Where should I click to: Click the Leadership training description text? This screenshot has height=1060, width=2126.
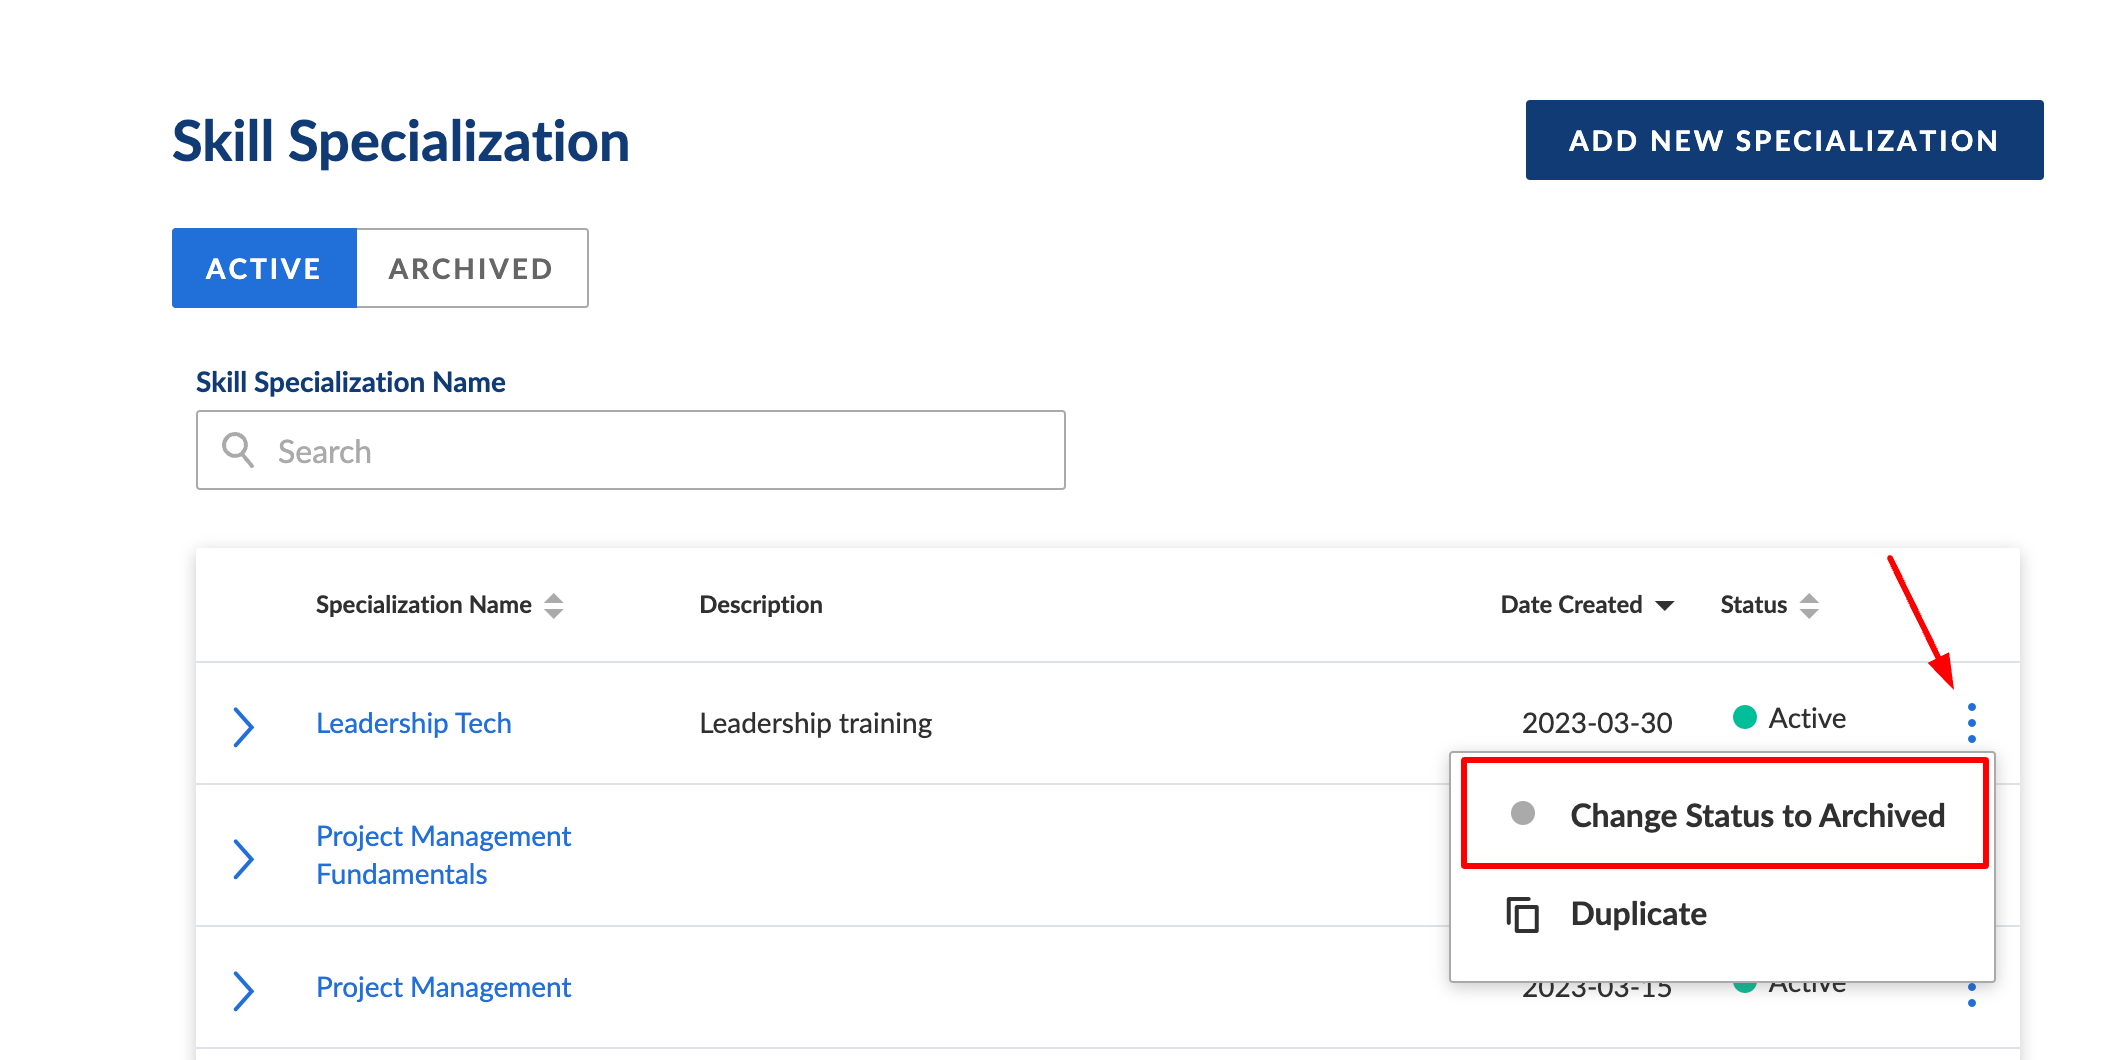(815, 723)
